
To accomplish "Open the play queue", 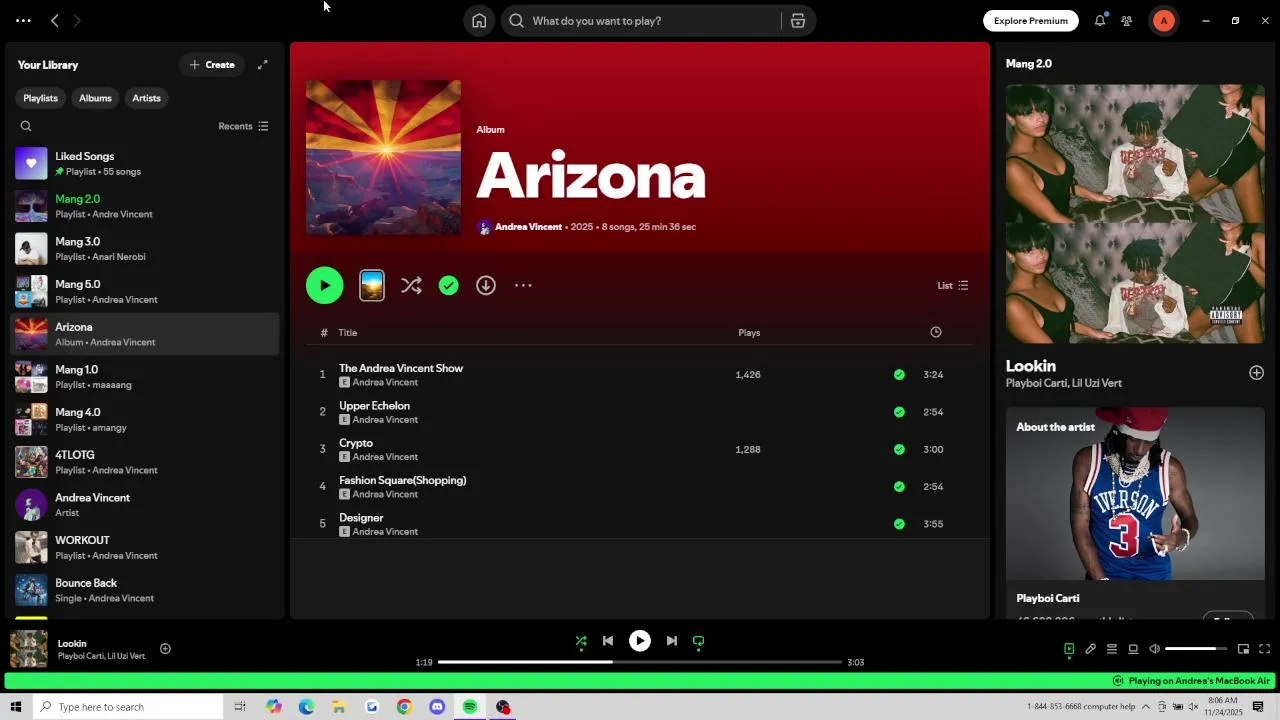I will (x=1112, y=649).
